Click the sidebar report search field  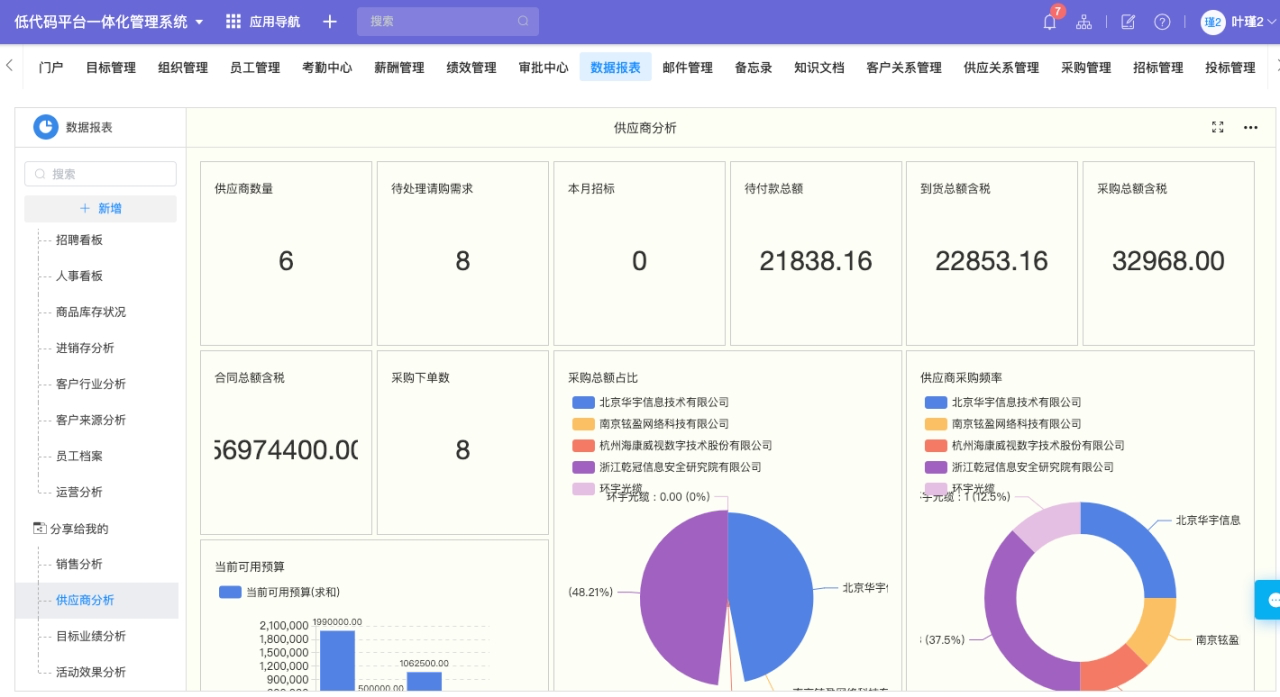click(x=100, y=174)
